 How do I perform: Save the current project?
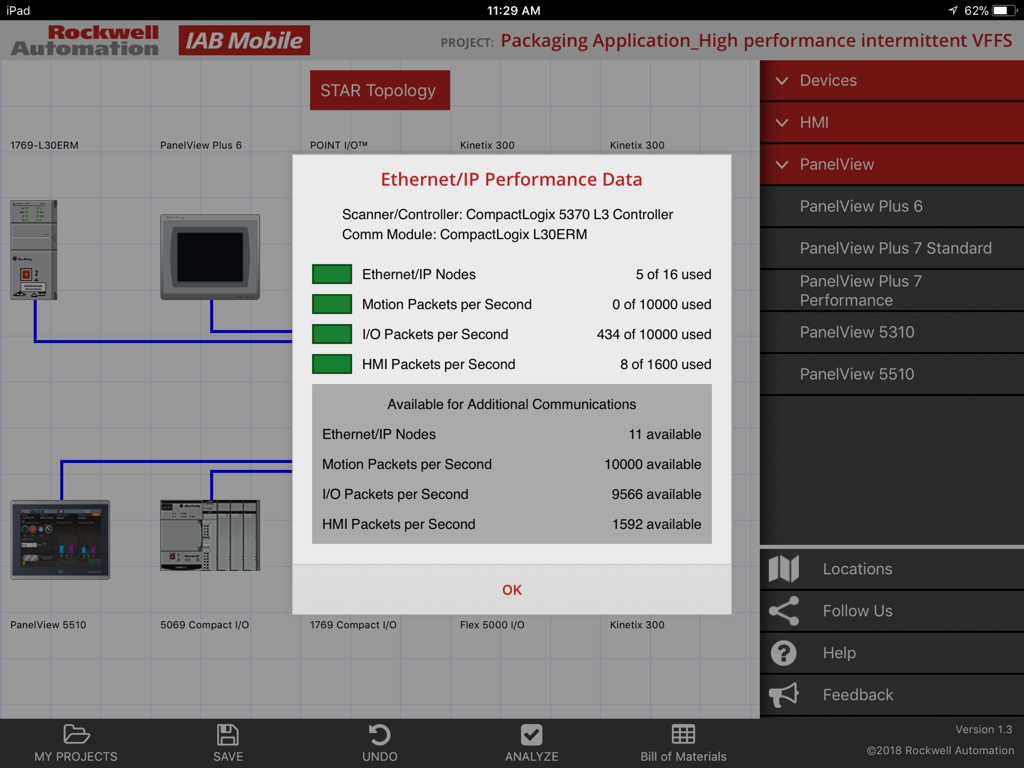click(x=228, y=743)
